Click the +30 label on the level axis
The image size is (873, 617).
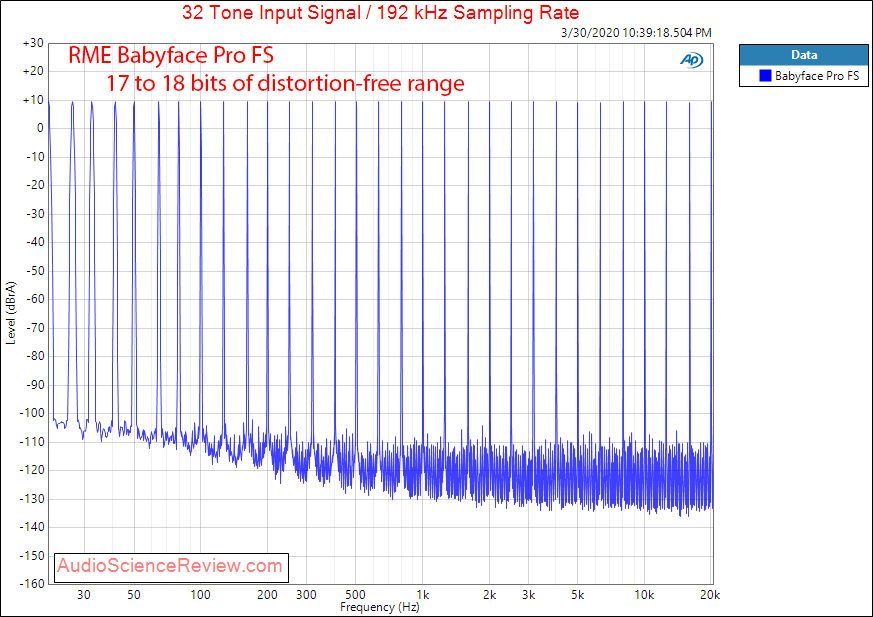point(33,43)
